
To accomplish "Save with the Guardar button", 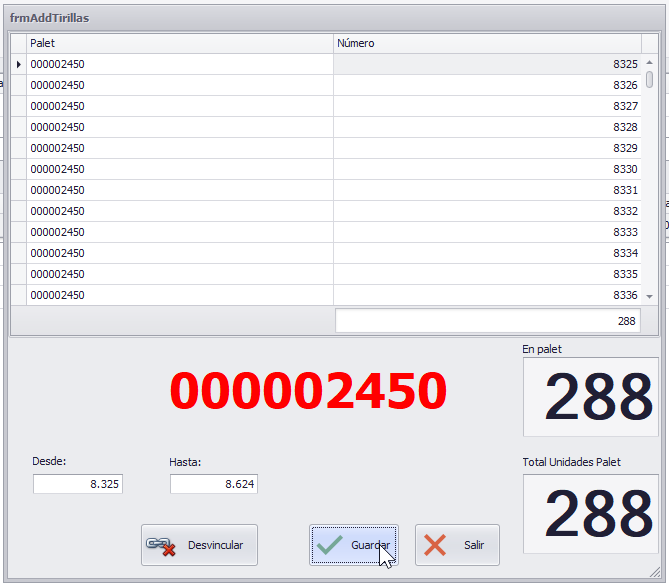I will point(354,545).
